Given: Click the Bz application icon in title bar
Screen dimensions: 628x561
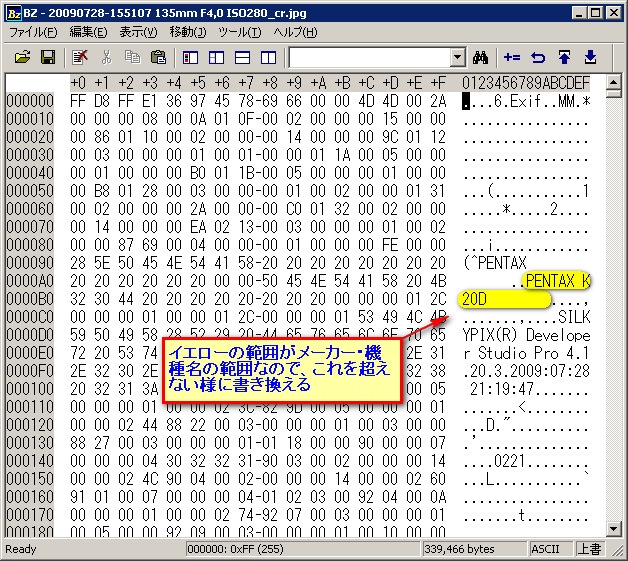Looking at the screenshot, I should tap(14, 13).
